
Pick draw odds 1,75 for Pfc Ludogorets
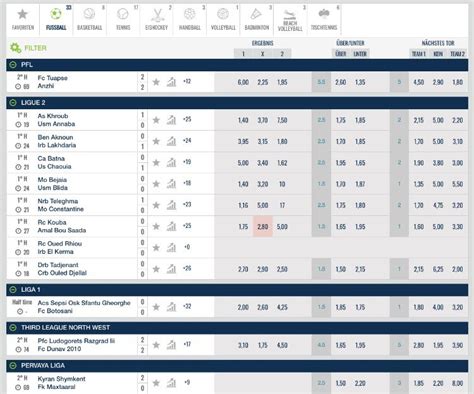pyautogui.click(x=263, y=345)
